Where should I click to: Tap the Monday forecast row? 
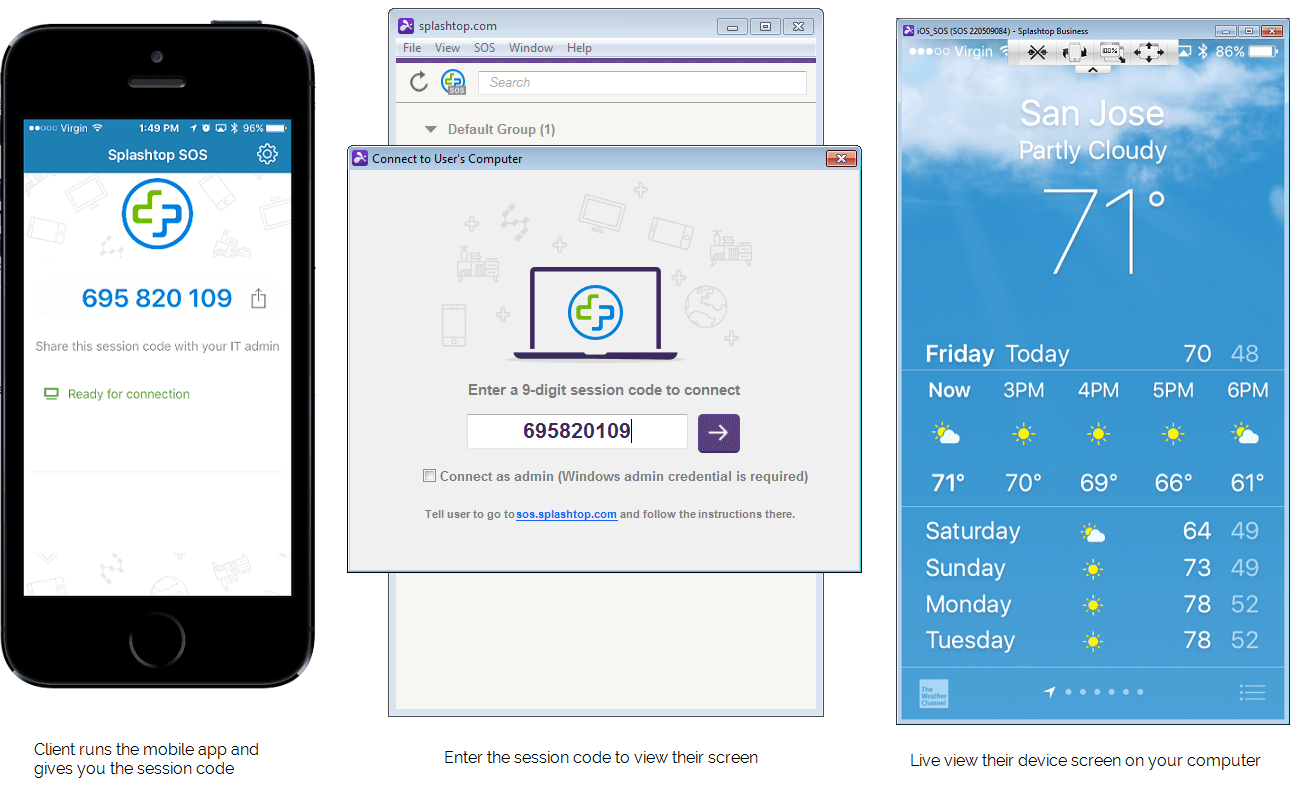coord(1092,604)
